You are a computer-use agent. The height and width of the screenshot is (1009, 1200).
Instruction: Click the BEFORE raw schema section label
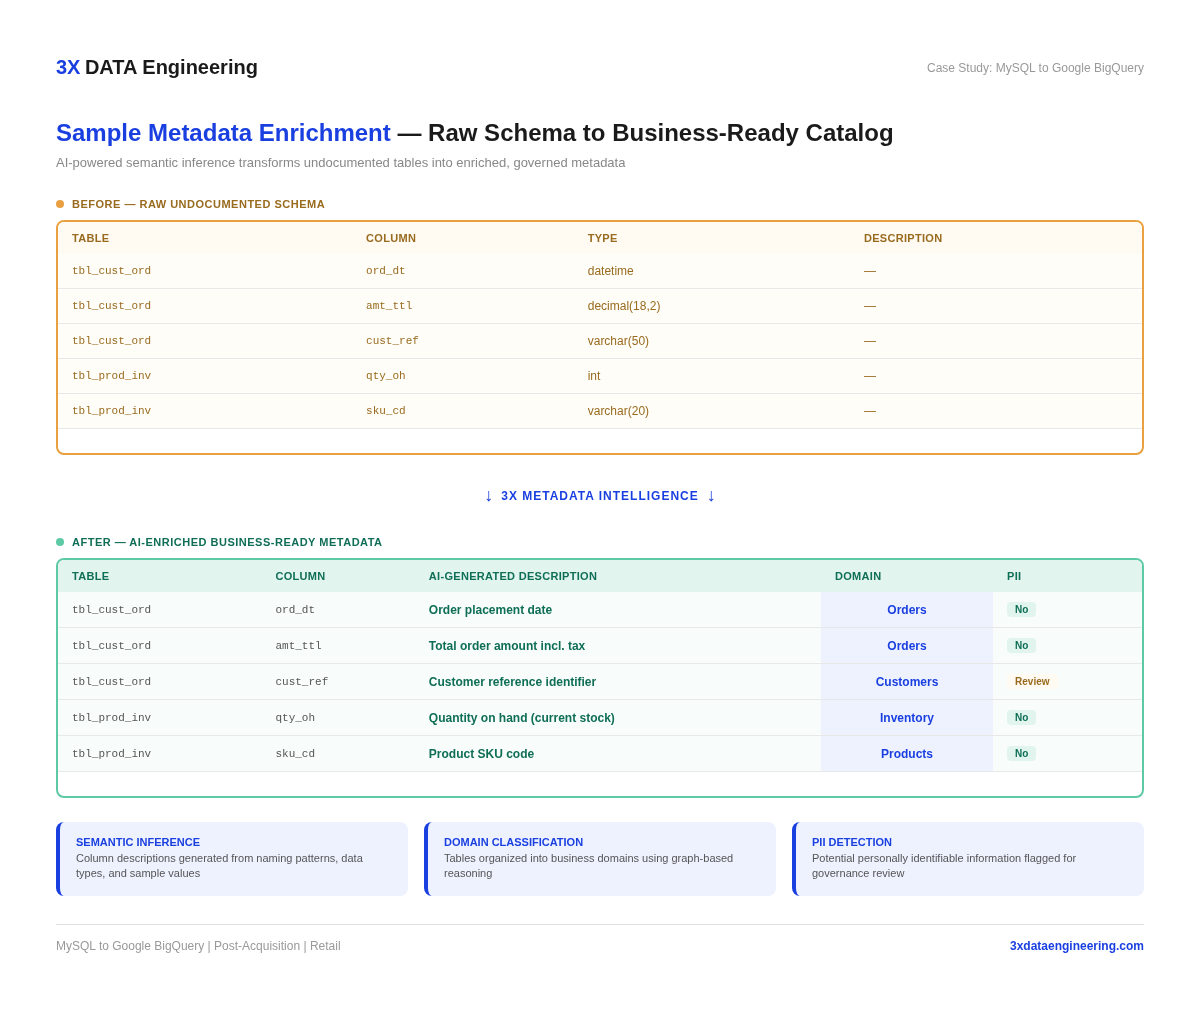(x=198, y=204)
